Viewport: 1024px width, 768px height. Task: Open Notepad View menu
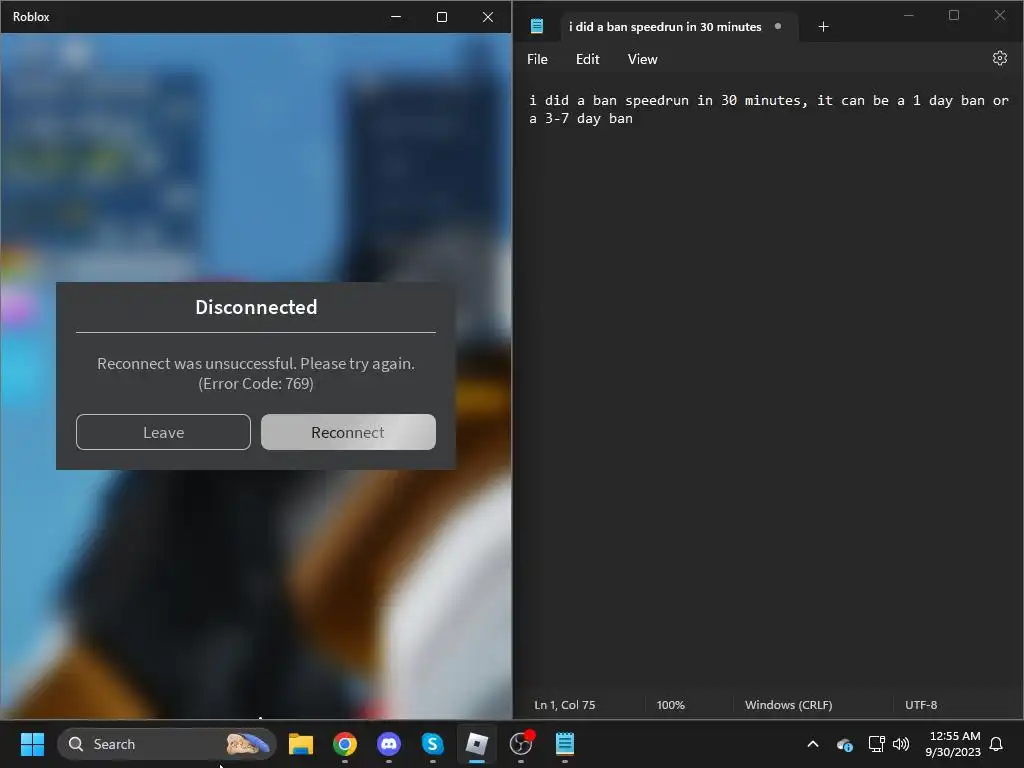643,59
